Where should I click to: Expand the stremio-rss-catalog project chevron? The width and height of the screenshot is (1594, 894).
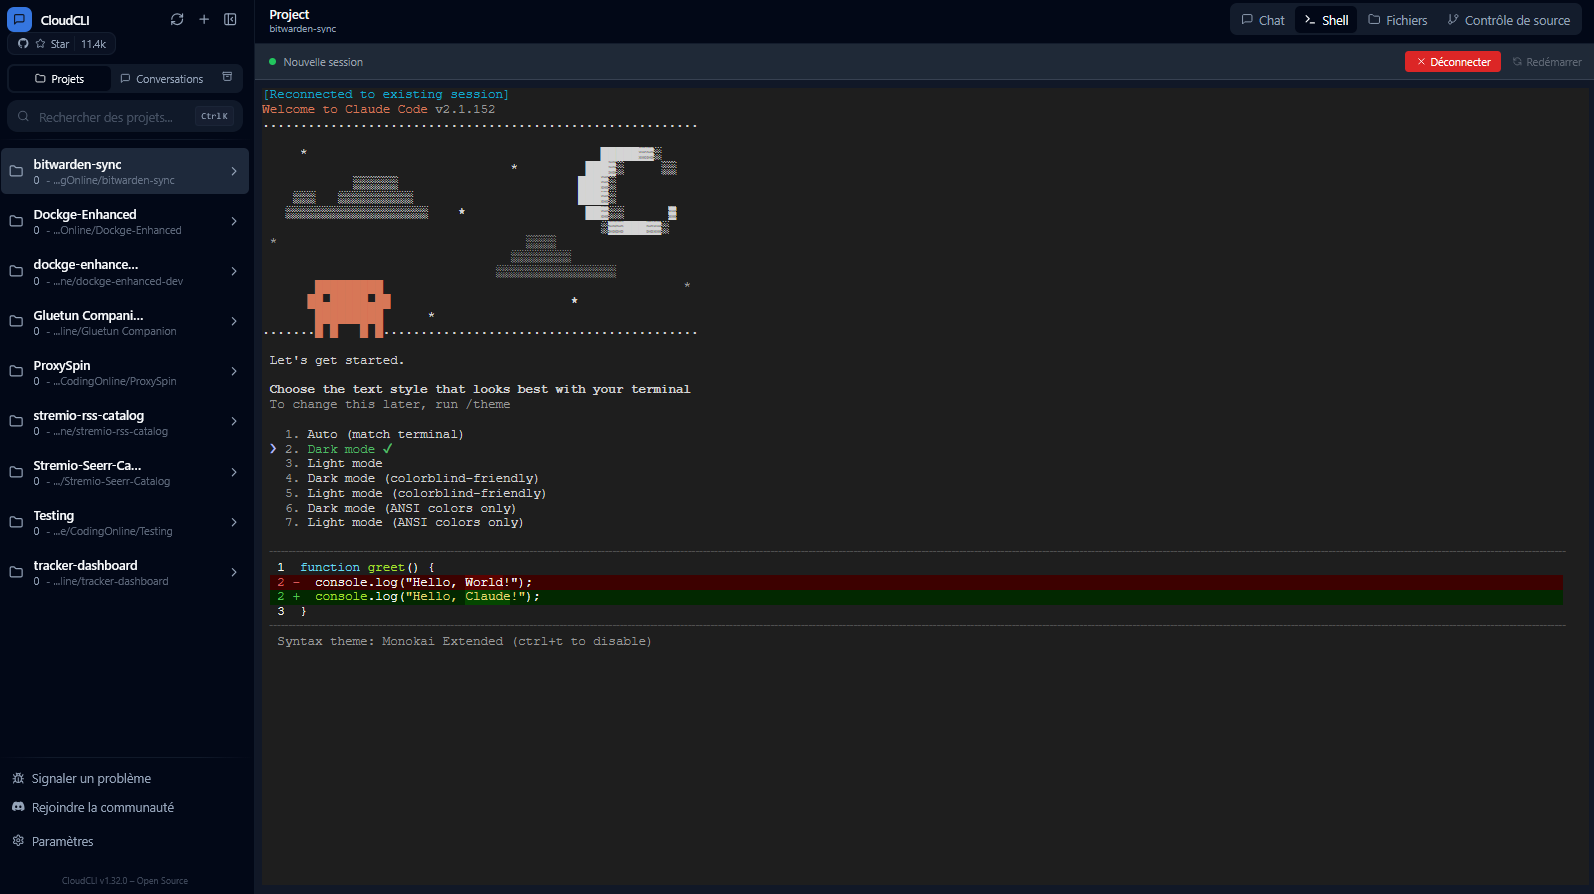[x=234, y=421]
